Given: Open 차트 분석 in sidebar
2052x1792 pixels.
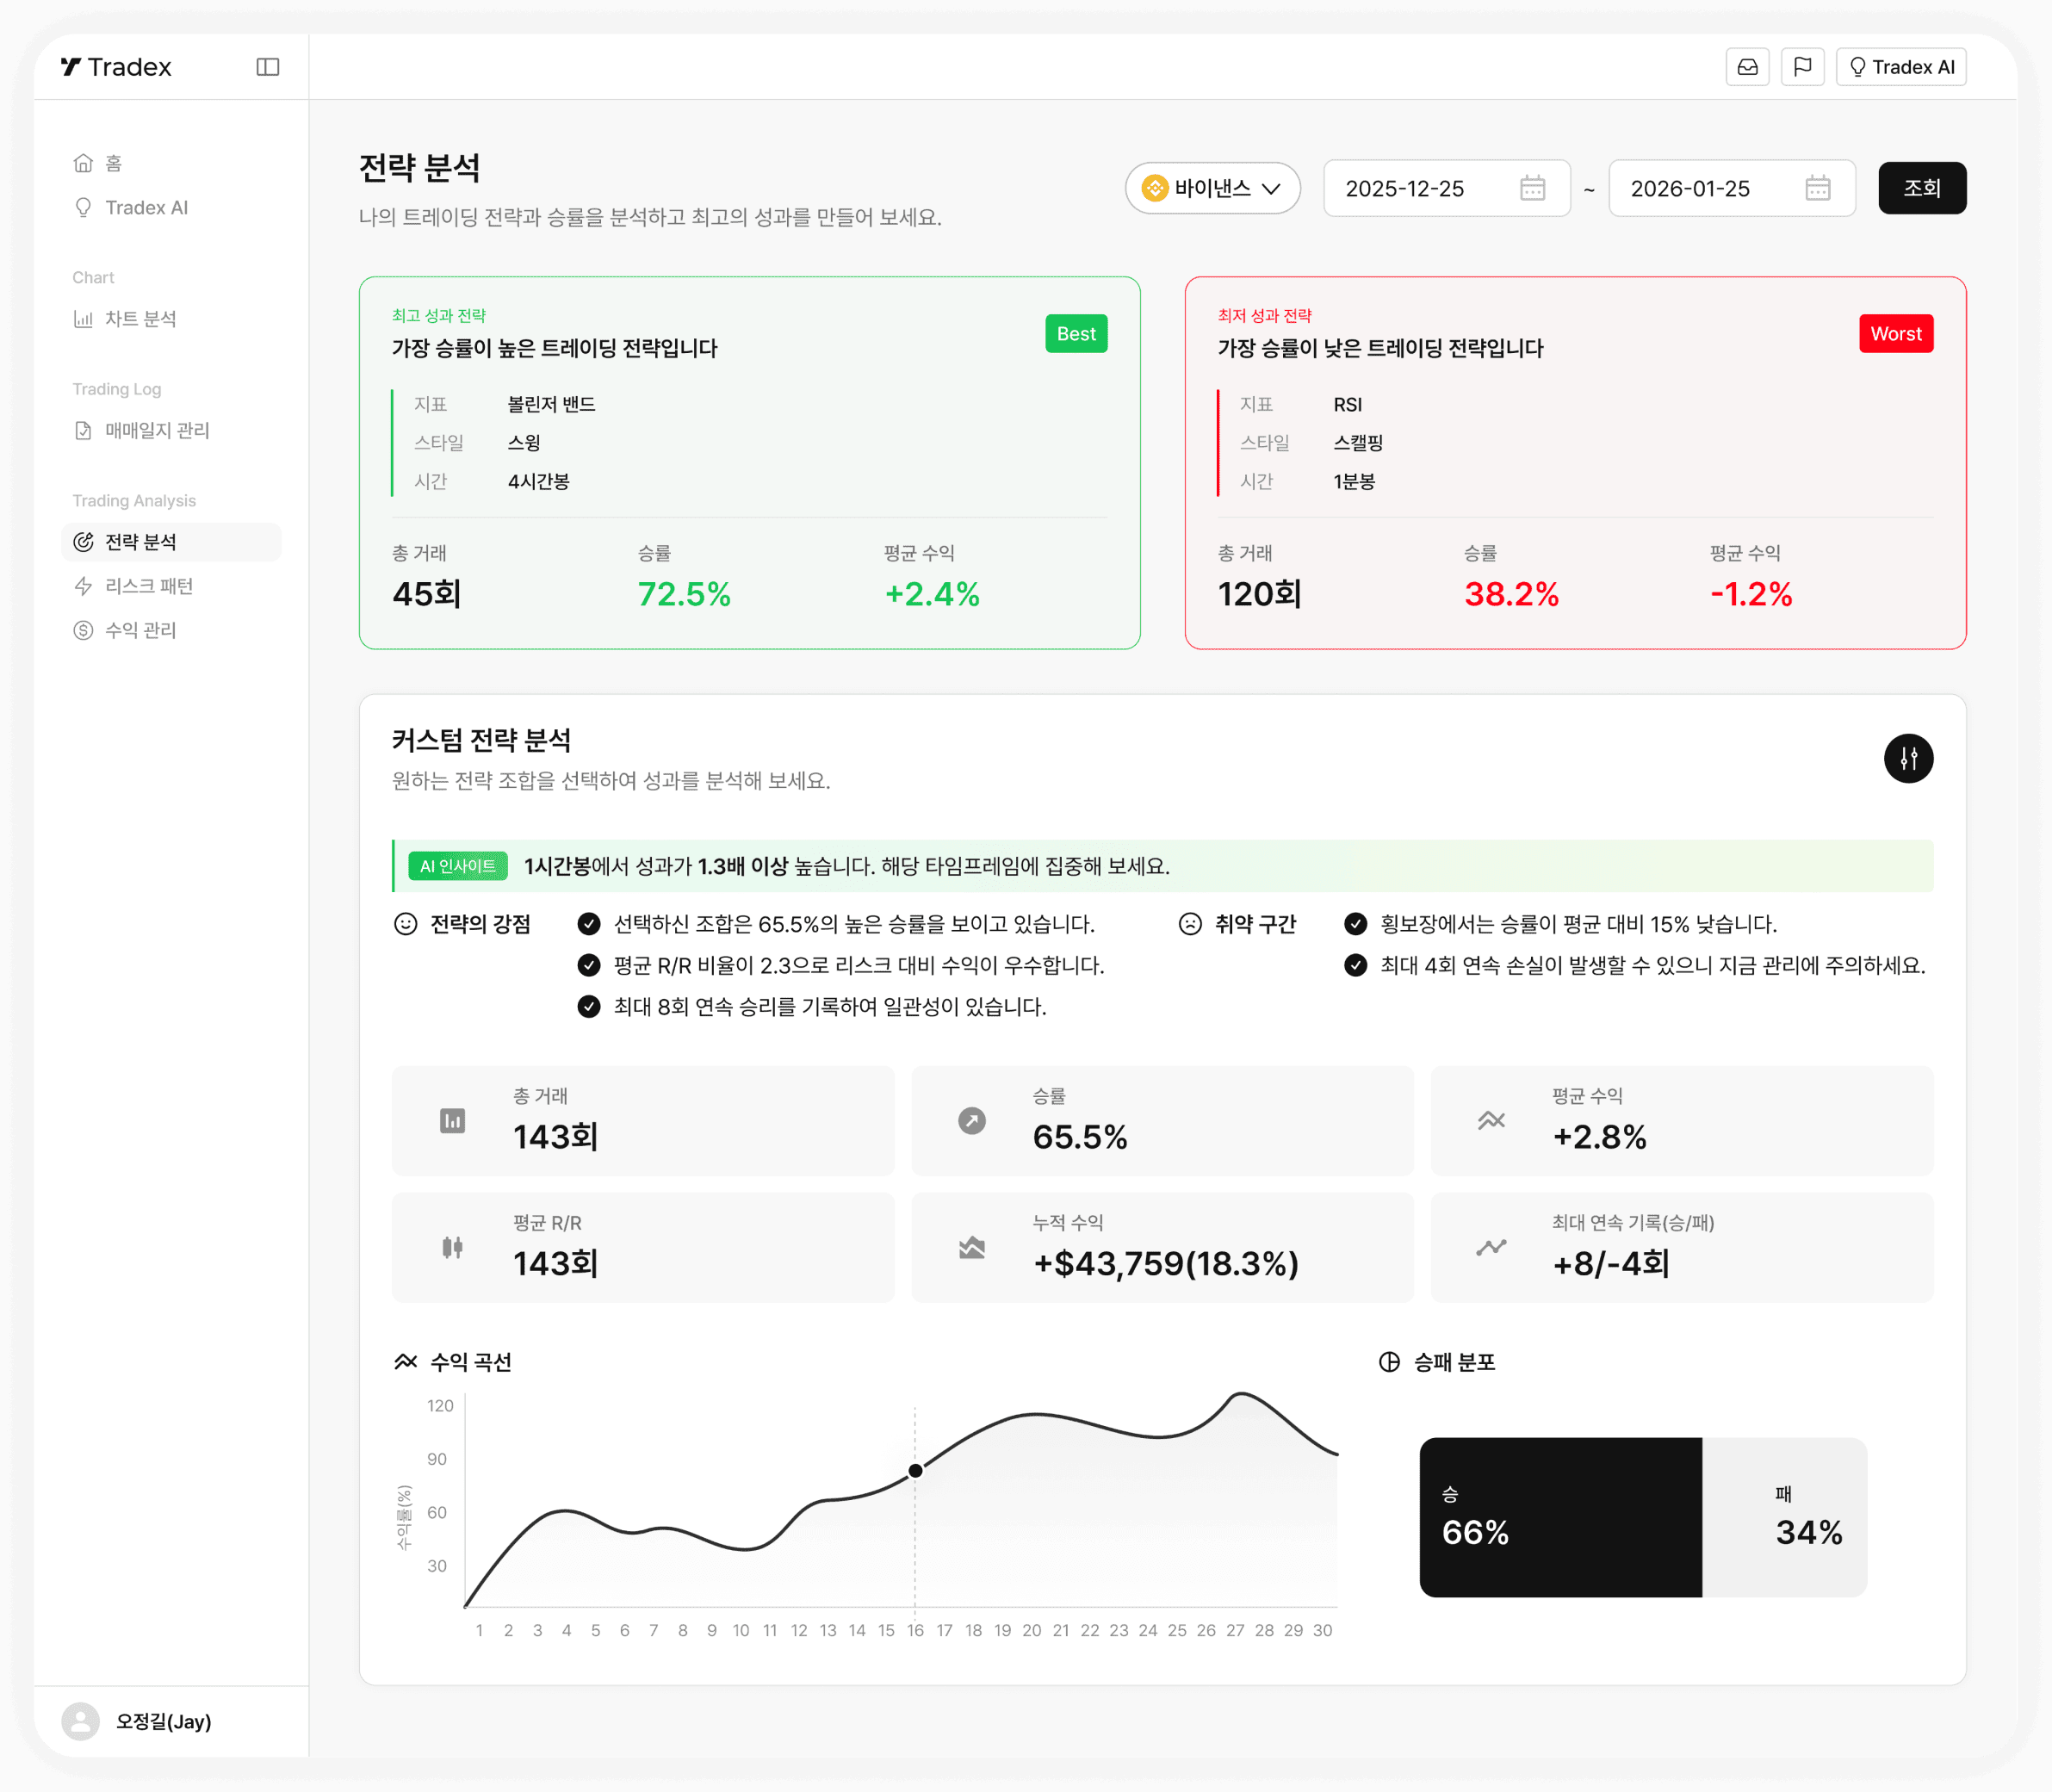Looking at the screenshot, I should point(171,319).
